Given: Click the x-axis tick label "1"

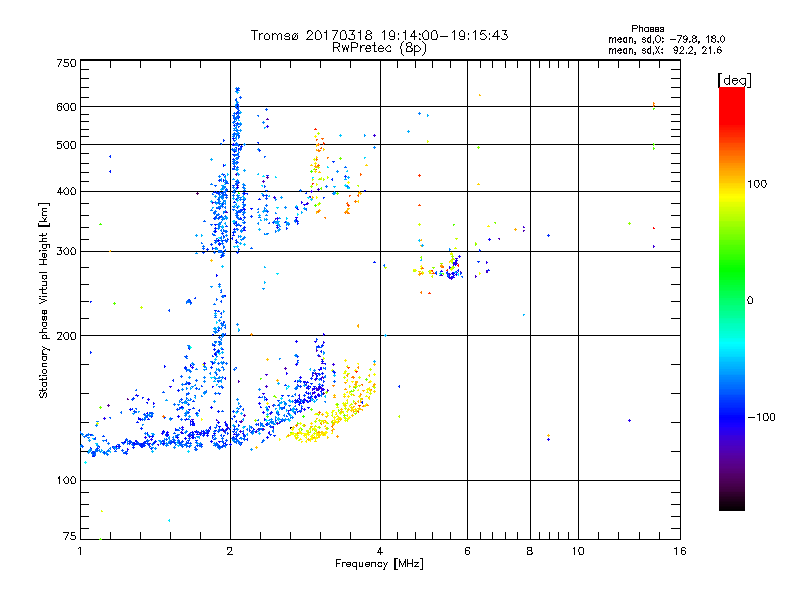Looking at the screenshot, I should coord(80,551).
